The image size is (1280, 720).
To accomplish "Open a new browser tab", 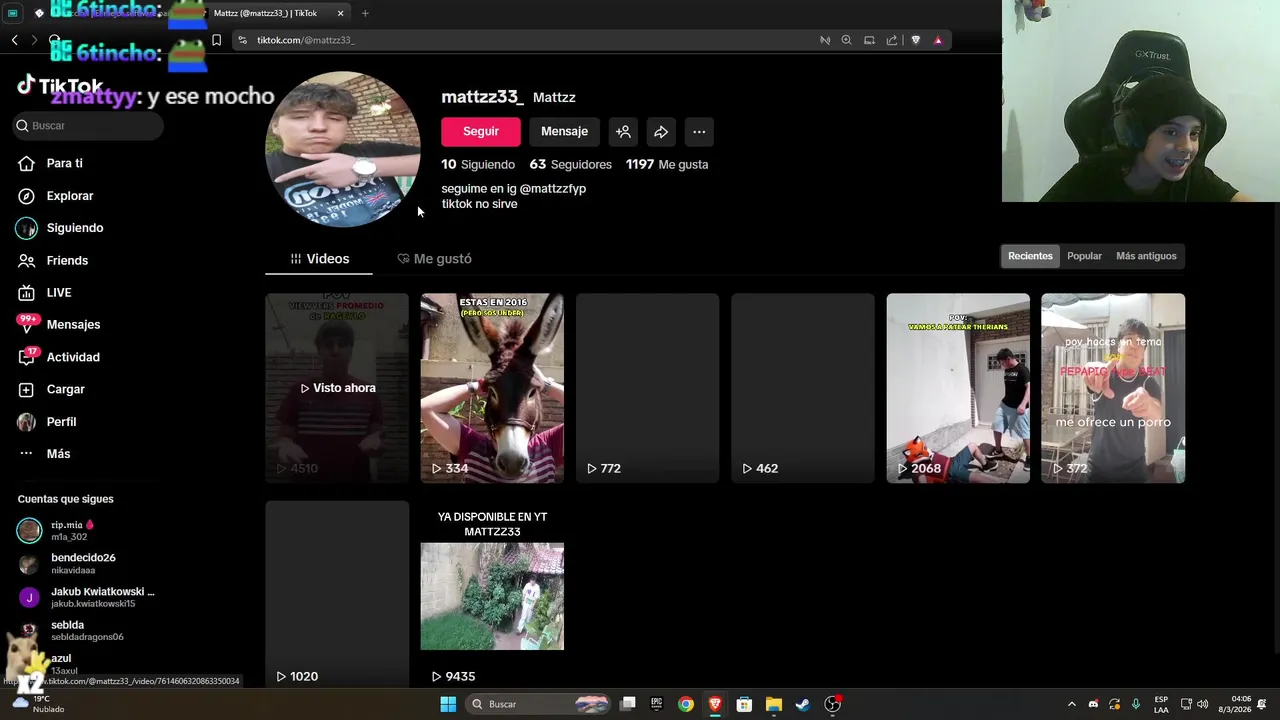I will (x=365, y=13).
